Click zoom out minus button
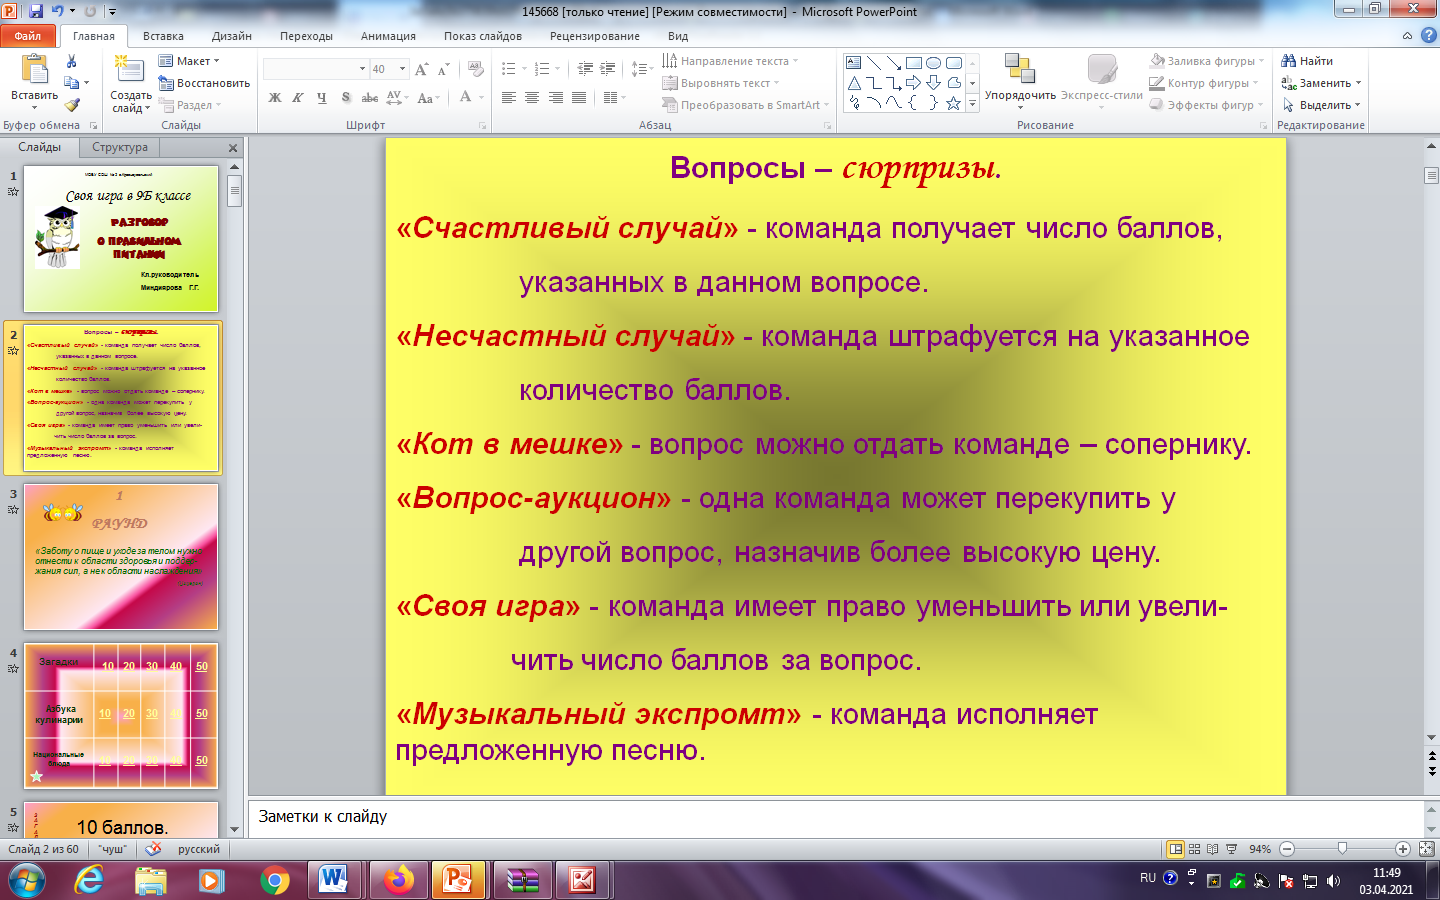 [1287, 849]
